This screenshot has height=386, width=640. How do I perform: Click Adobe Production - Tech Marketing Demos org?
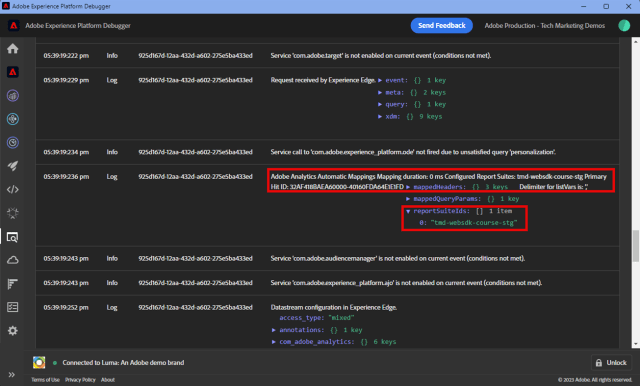coord(544,26)
